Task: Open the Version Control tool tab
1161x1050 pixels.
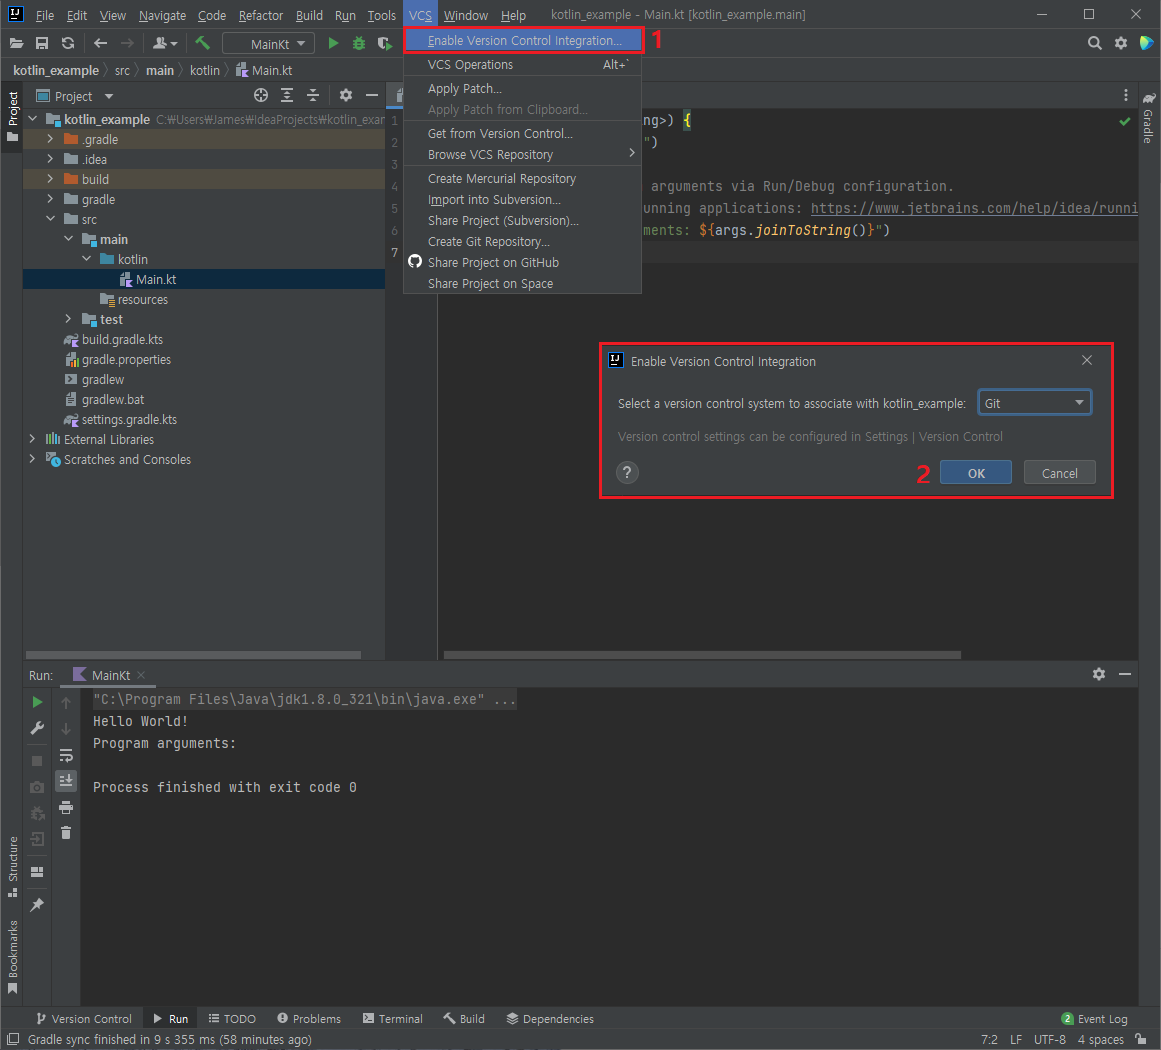Action: 84,1018
